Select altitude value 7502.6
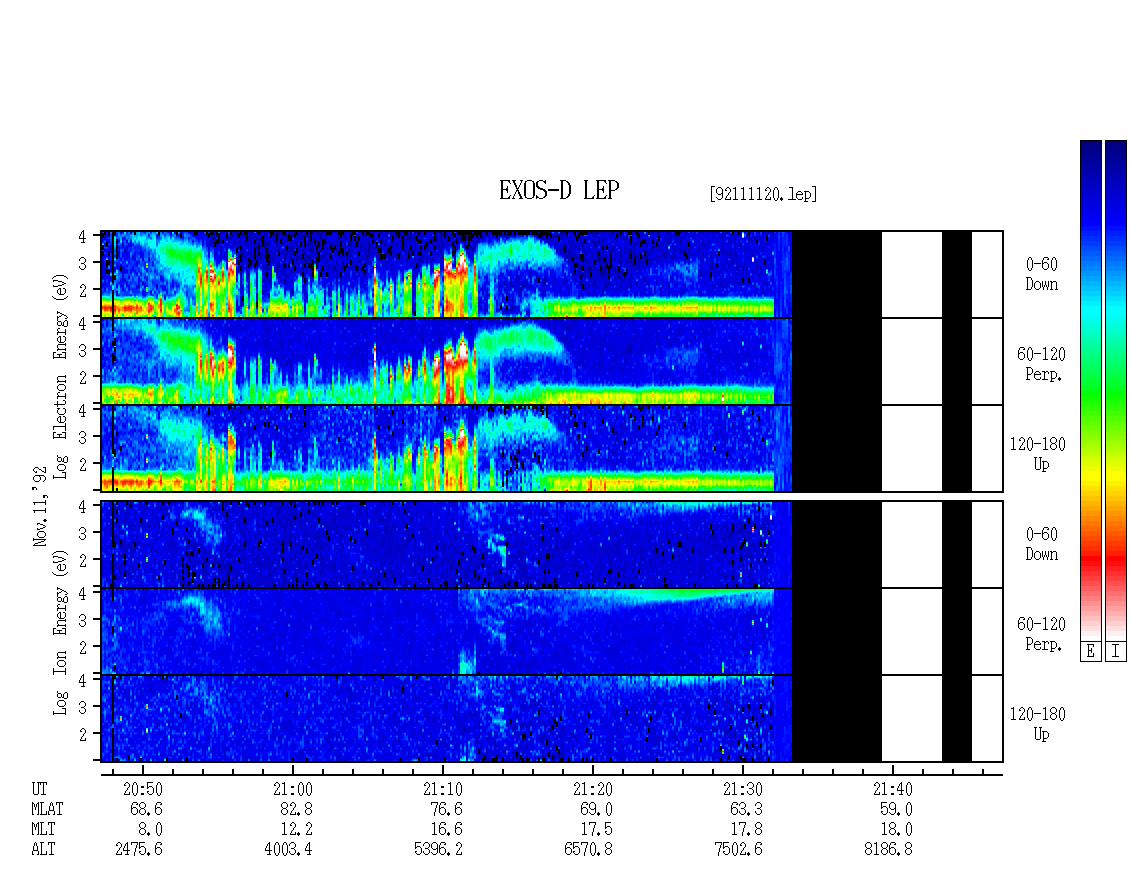Image resolution: width=1130 pixels, height=875 pixels. coord(738,850)
